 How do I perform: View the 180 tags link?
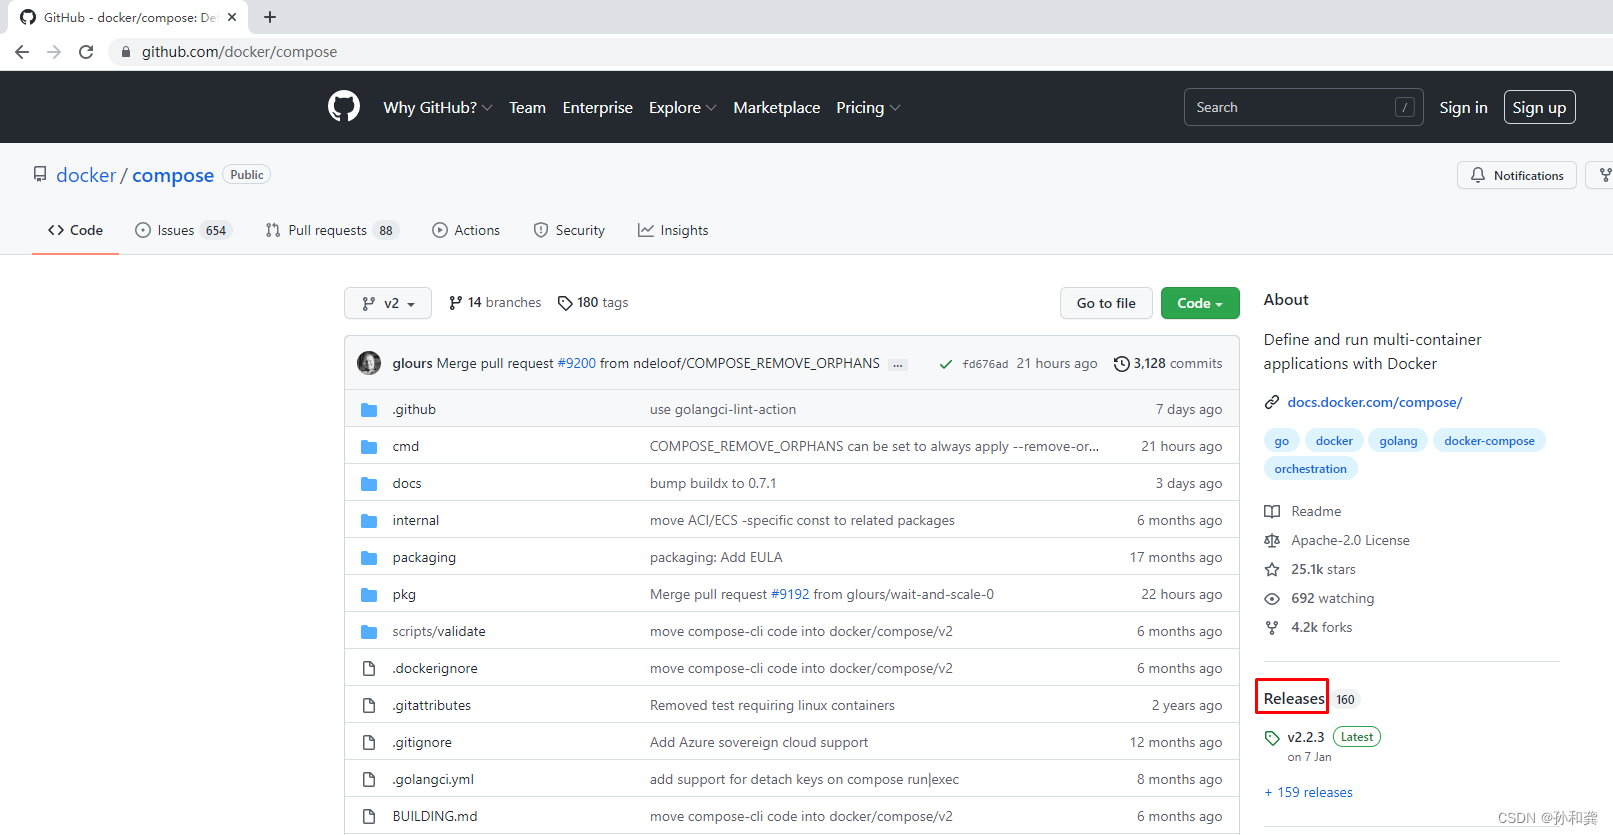pyautogui.click(x=593, y=302)
